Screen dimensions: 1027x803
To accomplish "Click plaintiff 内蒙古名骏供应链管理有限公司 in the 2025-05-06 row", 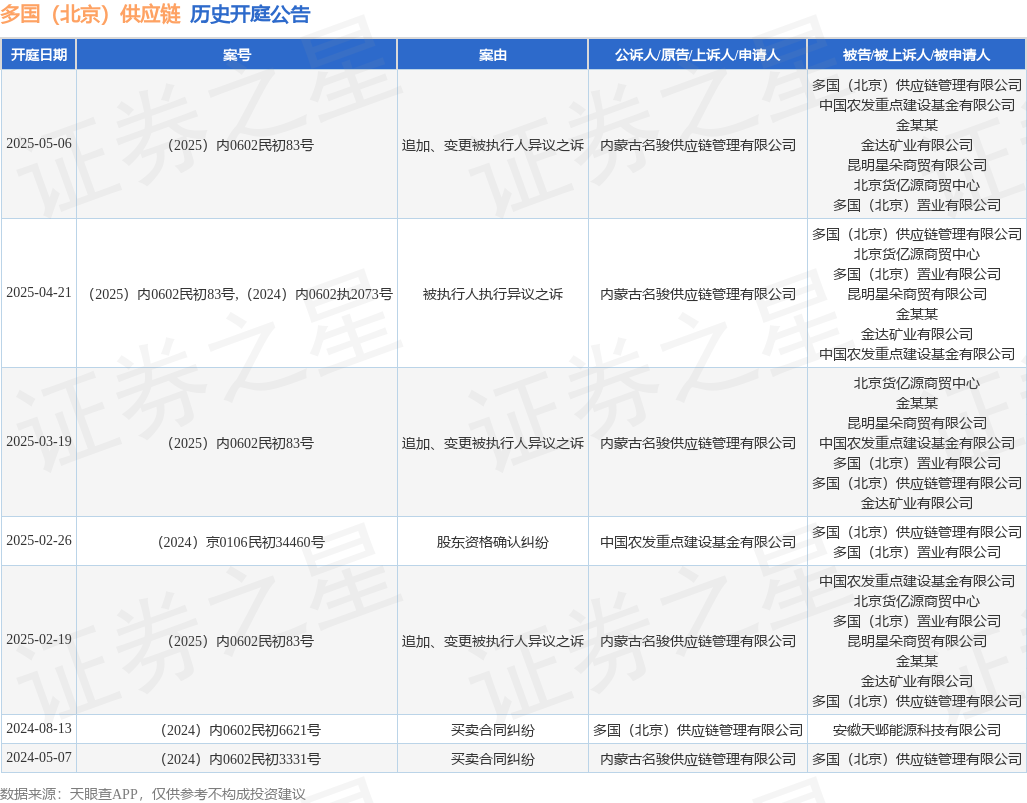I will 698,145.
